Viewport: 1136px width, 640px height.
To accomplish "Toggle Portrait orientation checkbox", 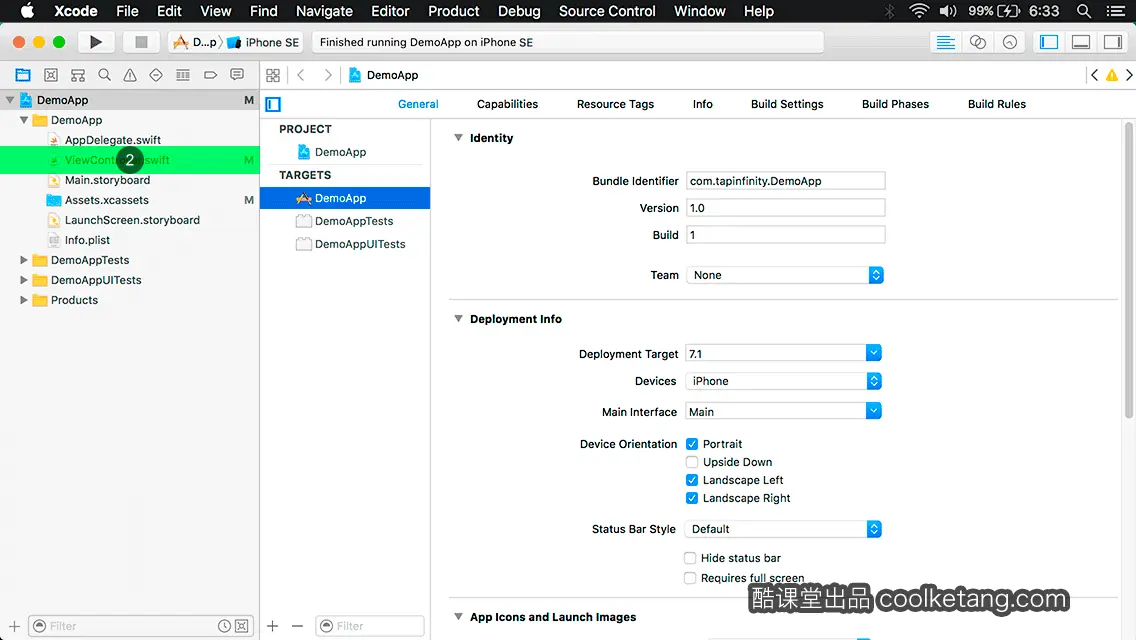I will point(692,444).
